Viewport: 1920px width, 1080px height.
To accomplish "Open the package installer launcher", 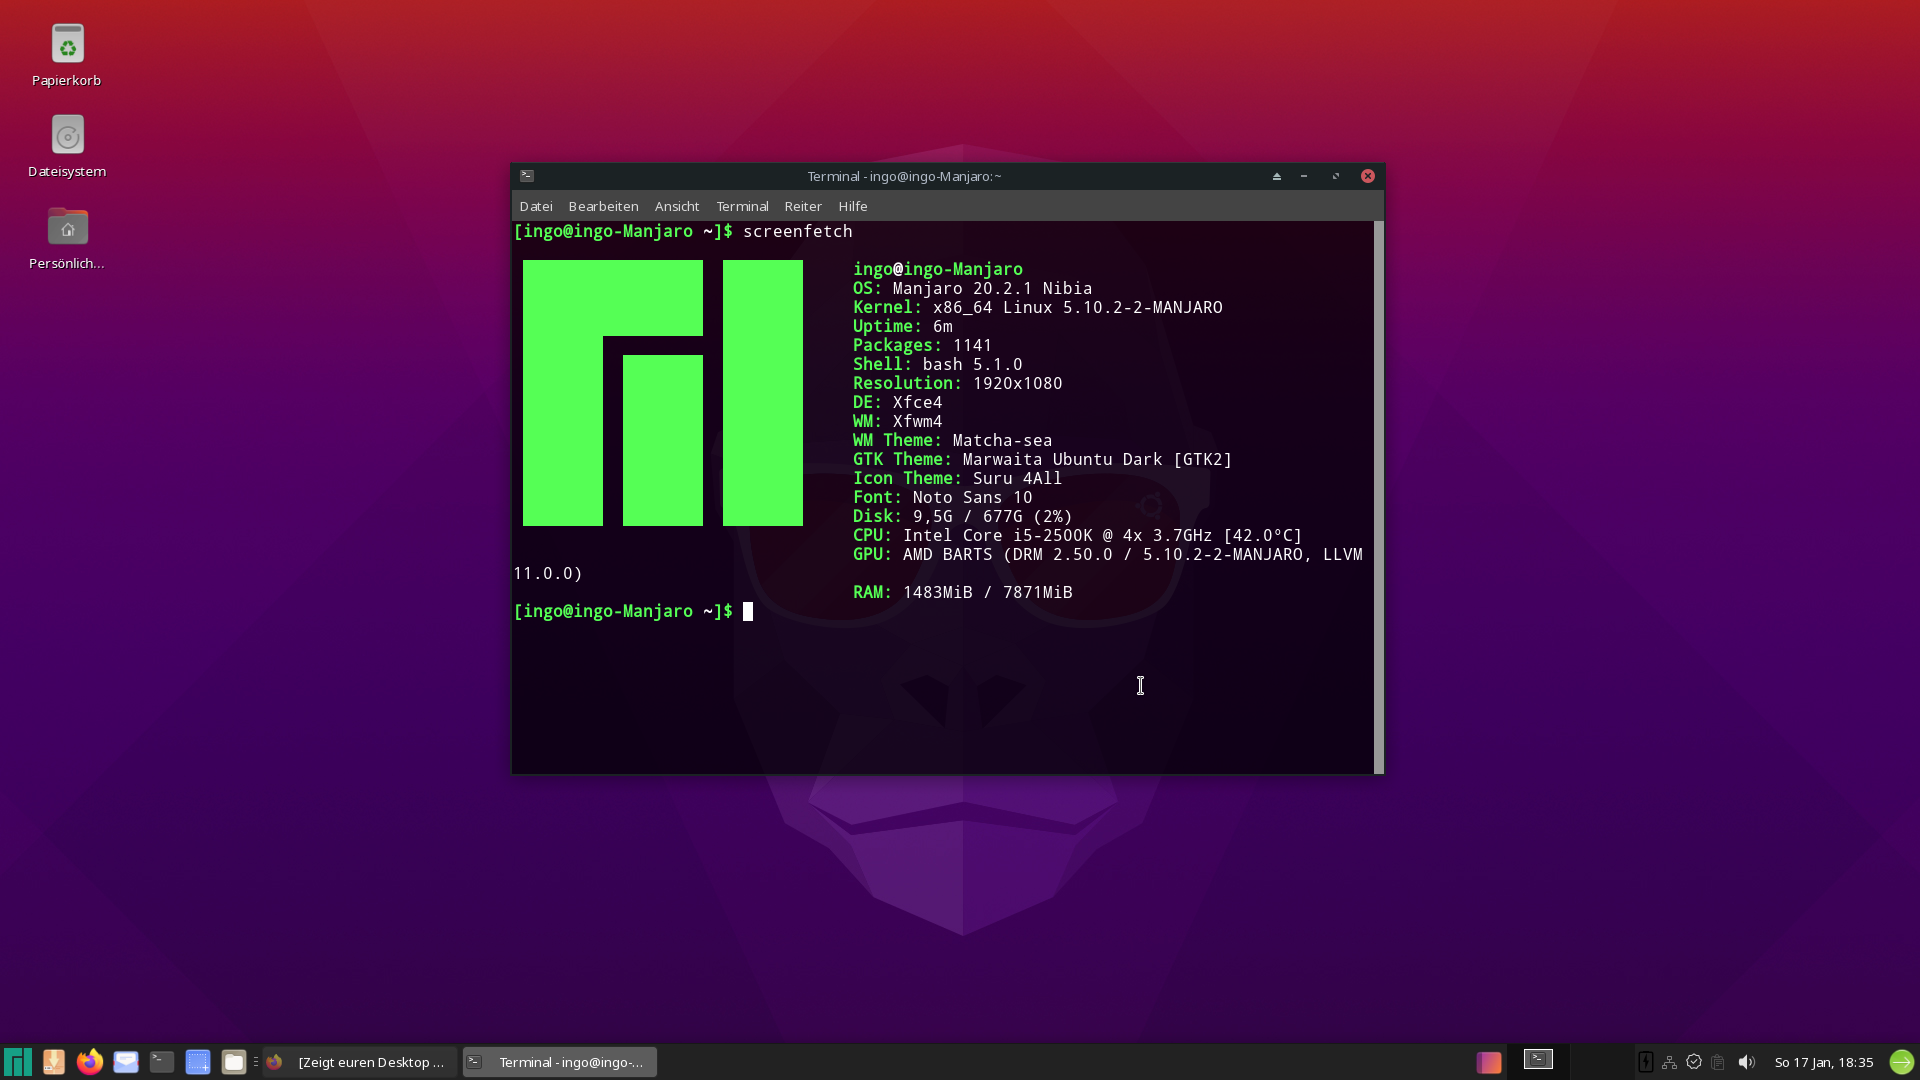I will [x=54, y=1062].
